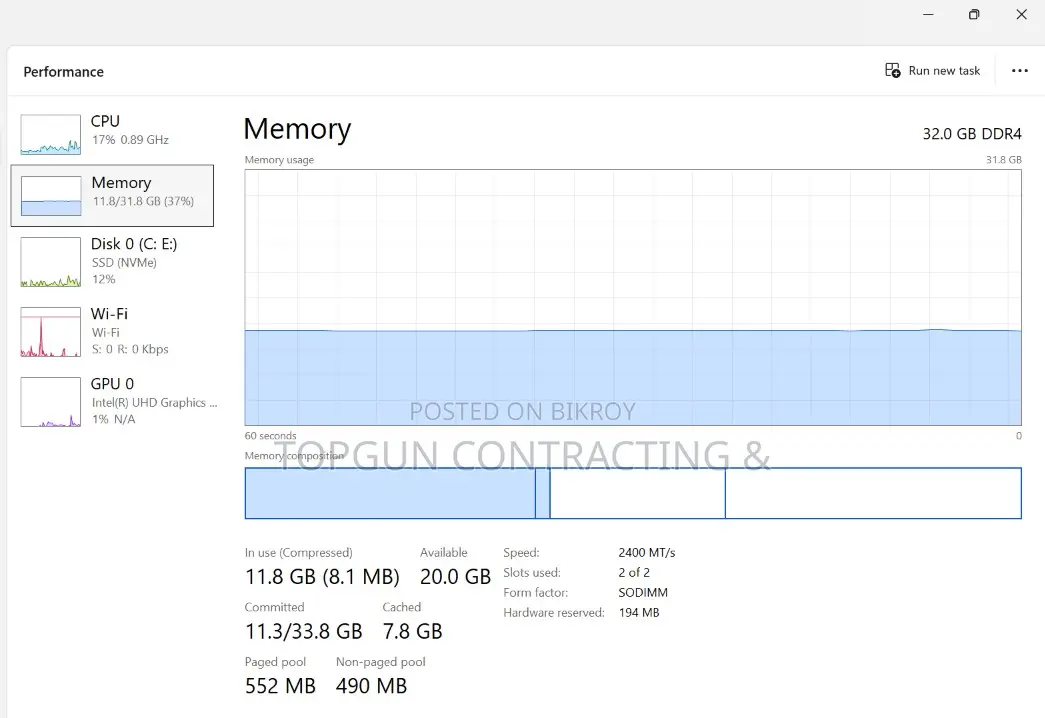Click the Run new task label
Viewport: 1045px width, 718px height.
pyautogui.click(x=944, y=71)
